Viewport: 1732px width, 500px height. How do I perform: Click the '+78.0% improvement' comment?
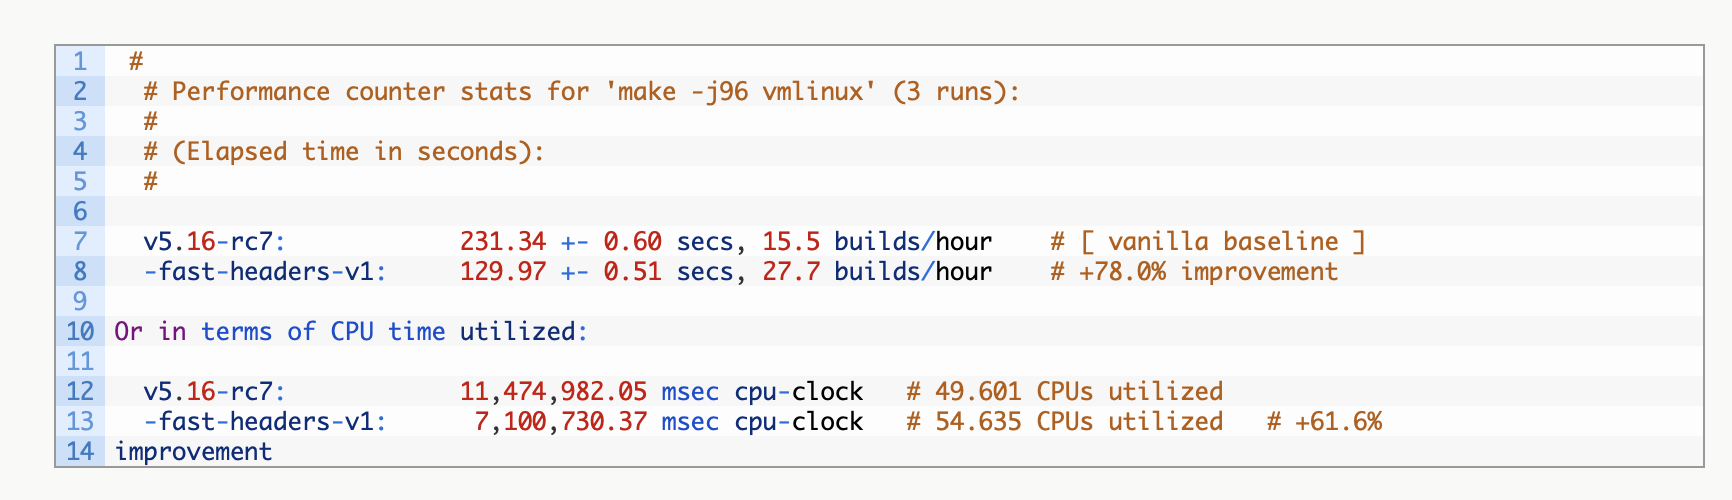tap(1208, 271)
